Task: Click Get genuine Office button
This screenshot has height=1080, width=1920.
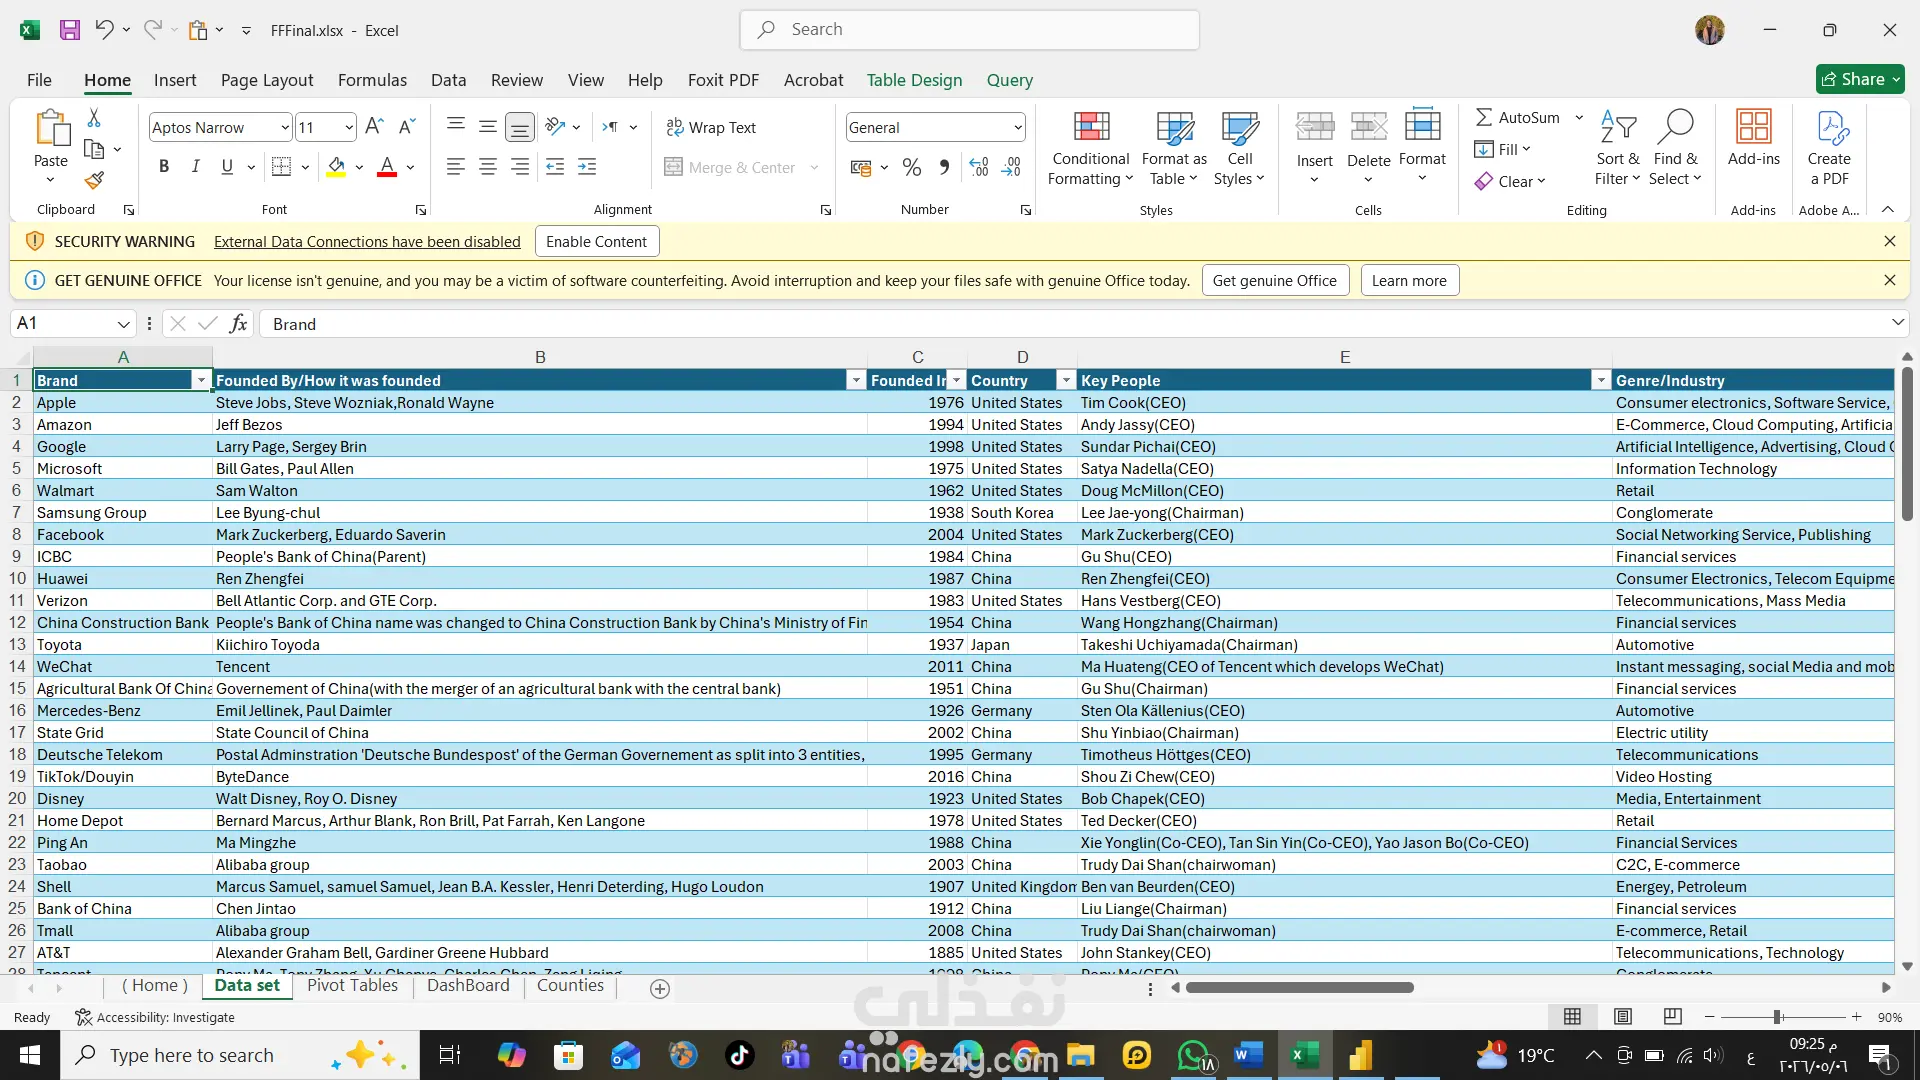Action: tap(1275, 280)
